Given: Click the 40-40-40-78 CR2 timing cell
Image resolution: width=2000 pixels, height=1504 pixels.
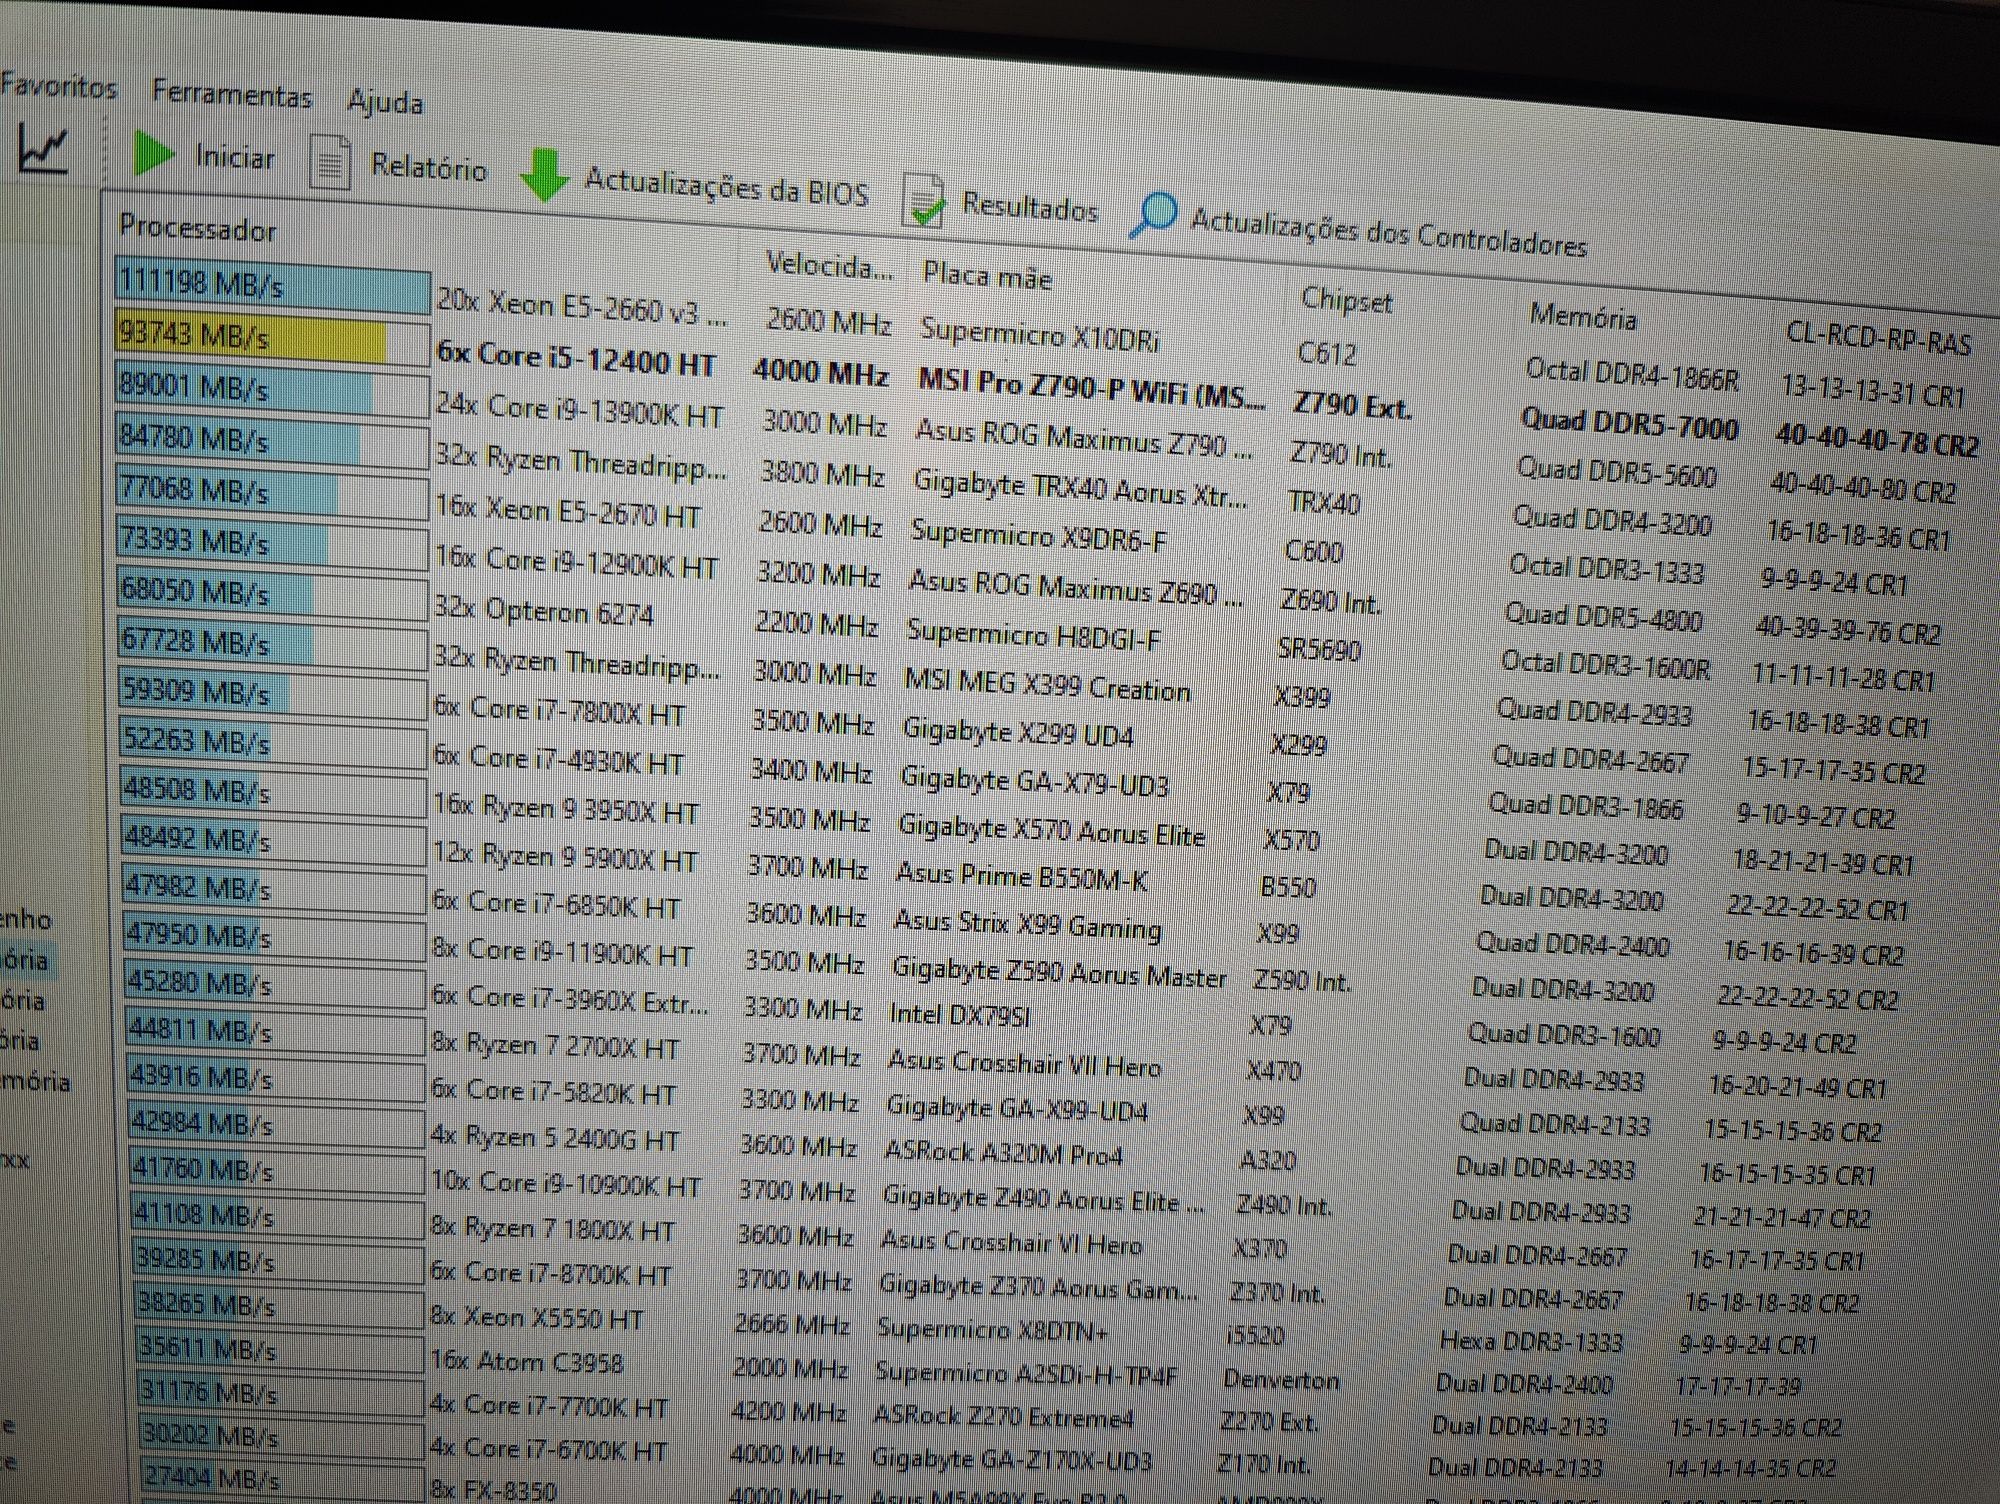Looking at the screenshot, I should coord(1877,440).
